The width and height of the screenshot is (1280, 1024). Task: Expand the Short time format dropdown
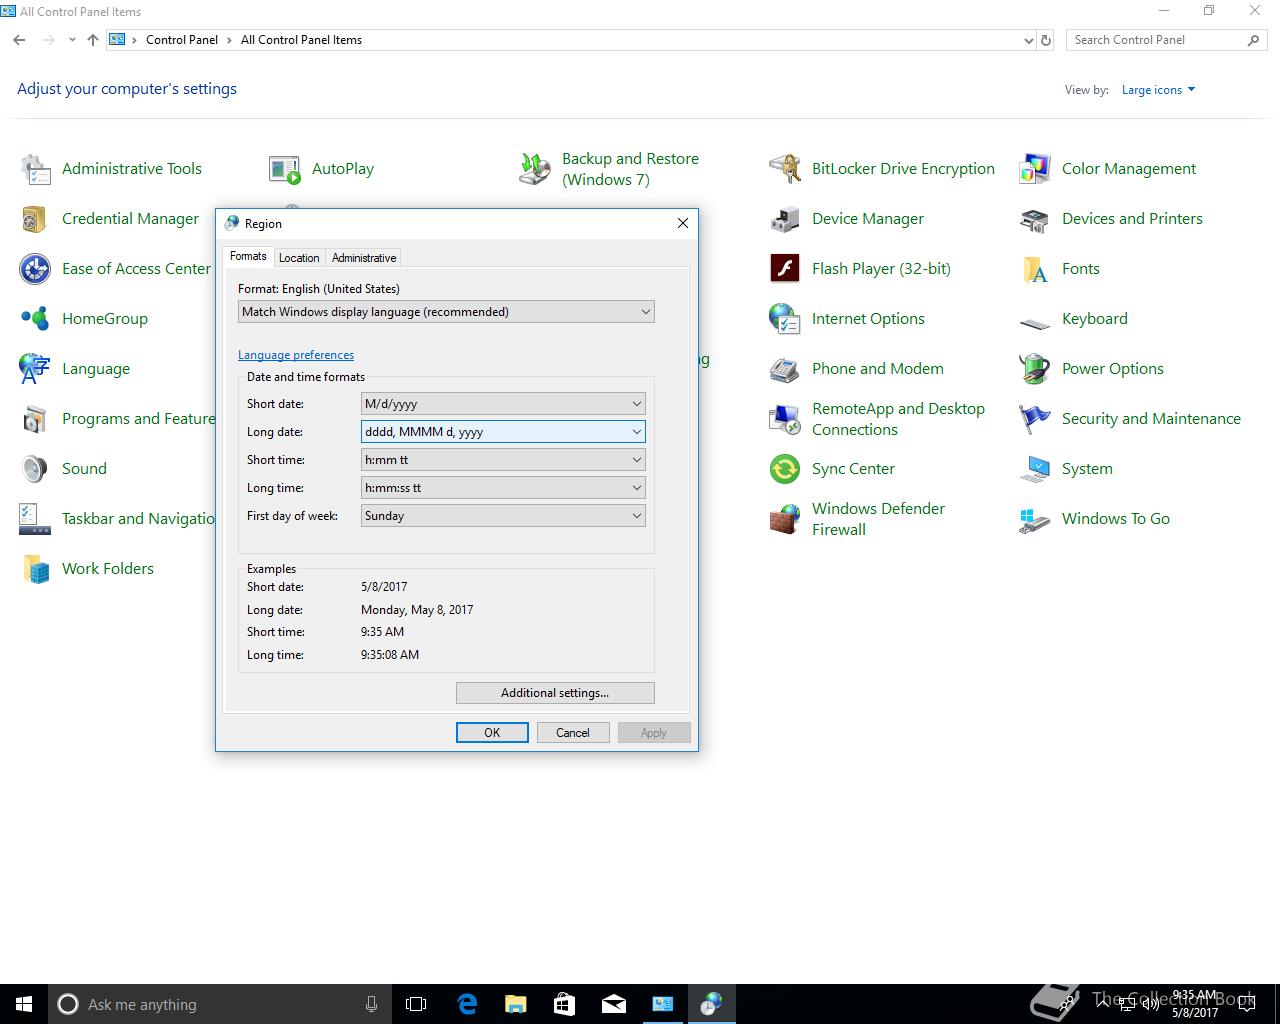503,460
